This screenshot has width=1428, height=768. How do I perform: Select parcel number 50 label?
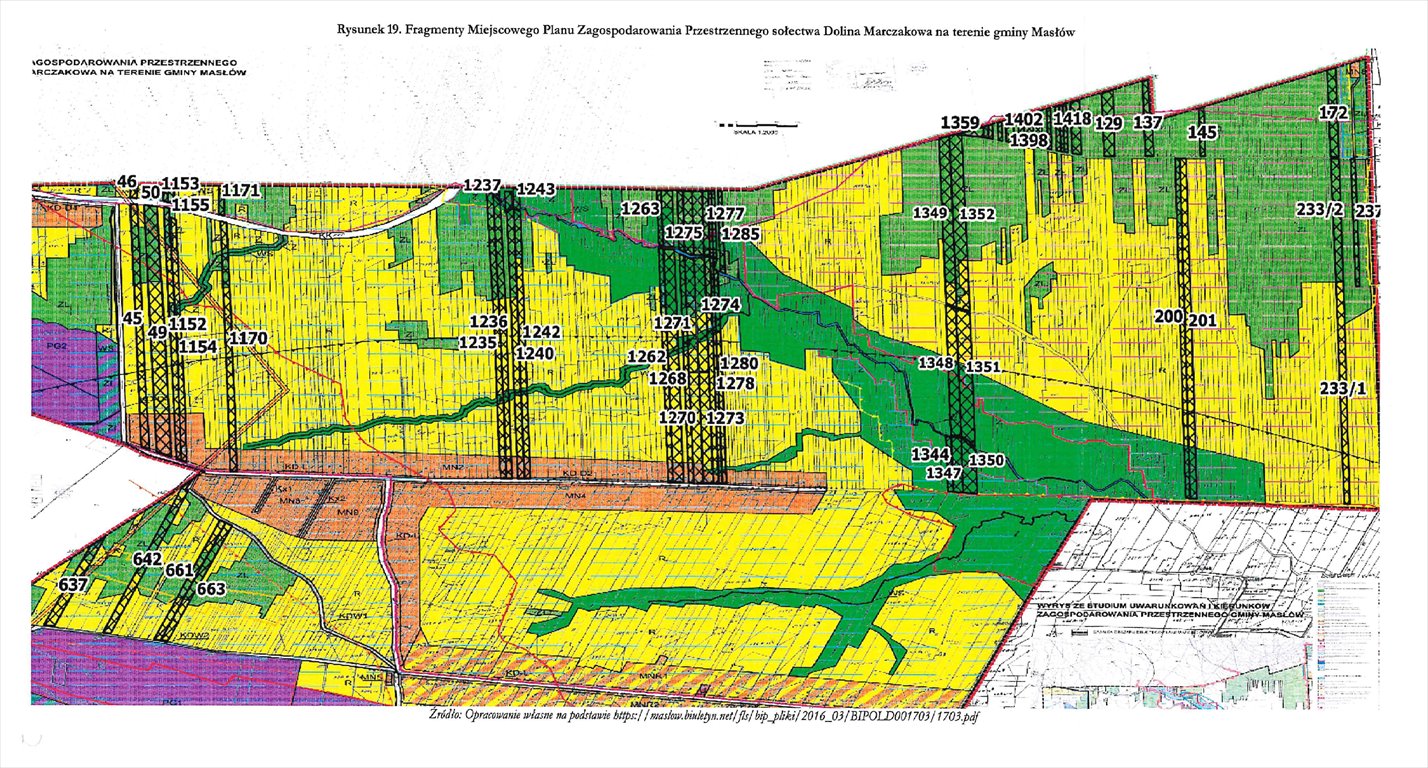point(150,192)
